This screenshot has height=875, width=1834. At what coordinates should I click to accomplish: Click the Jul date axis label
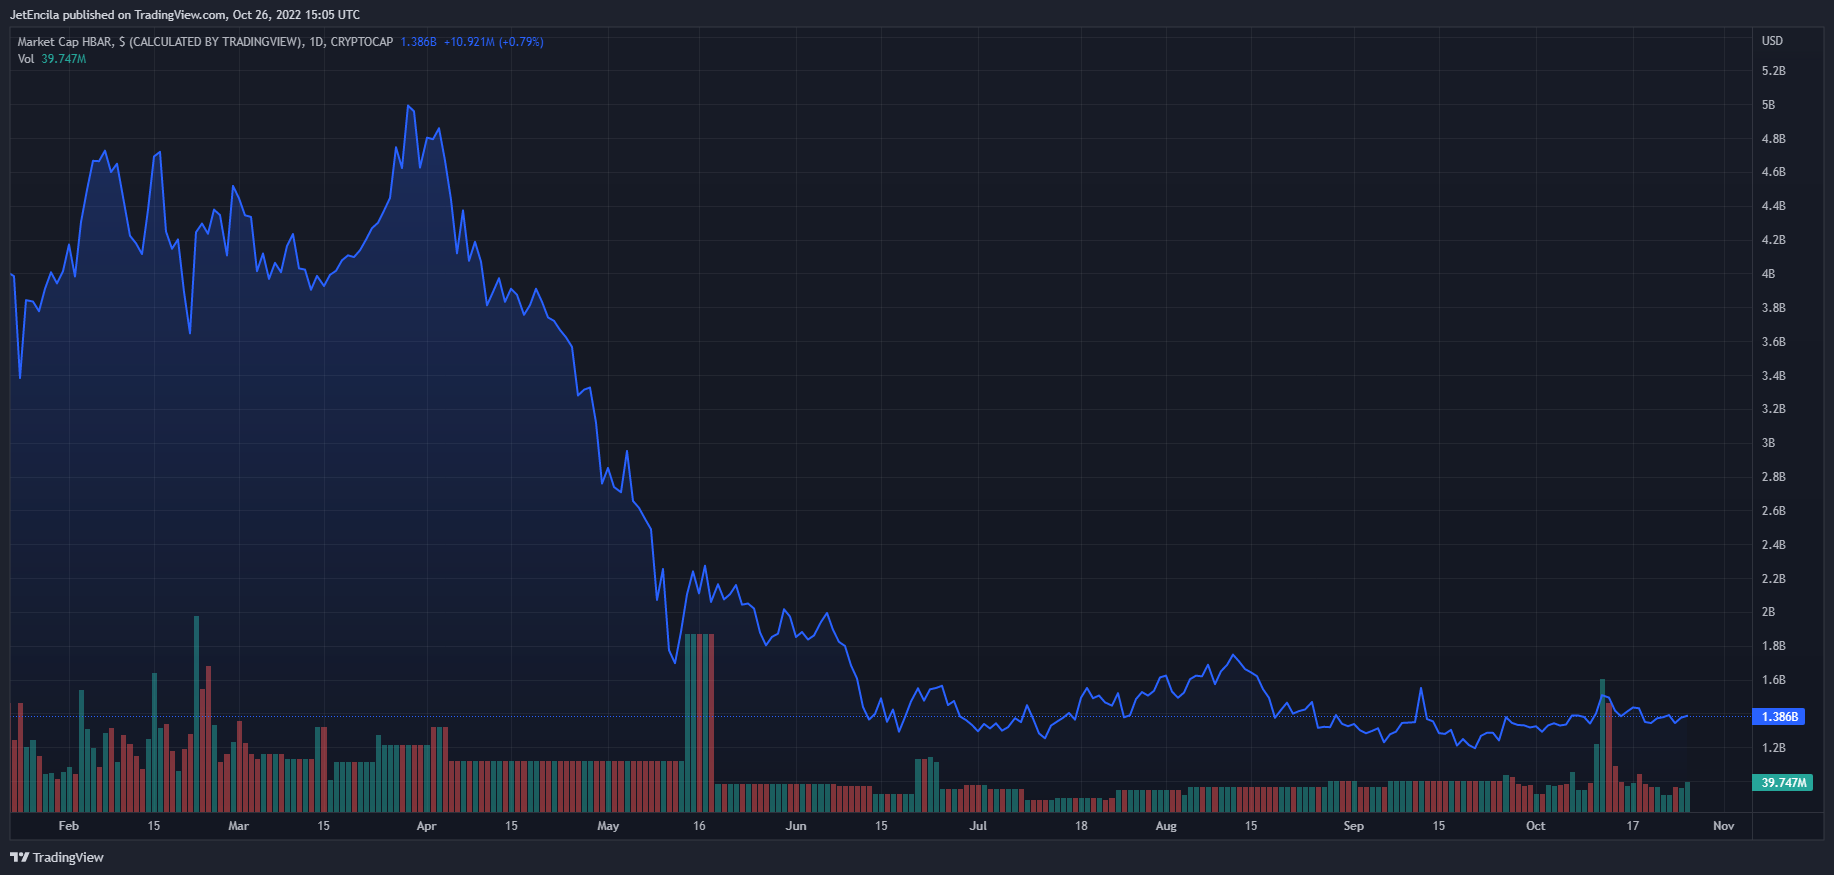pos(978,826)
